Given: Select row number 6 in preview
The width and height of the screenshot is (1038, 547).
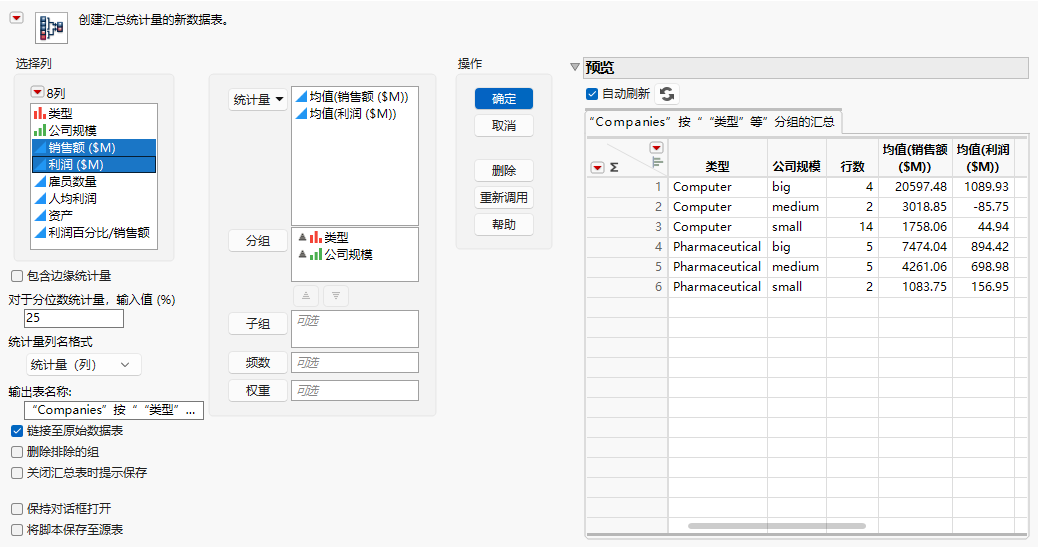Looking at the screenshot, I should point(627,287).
